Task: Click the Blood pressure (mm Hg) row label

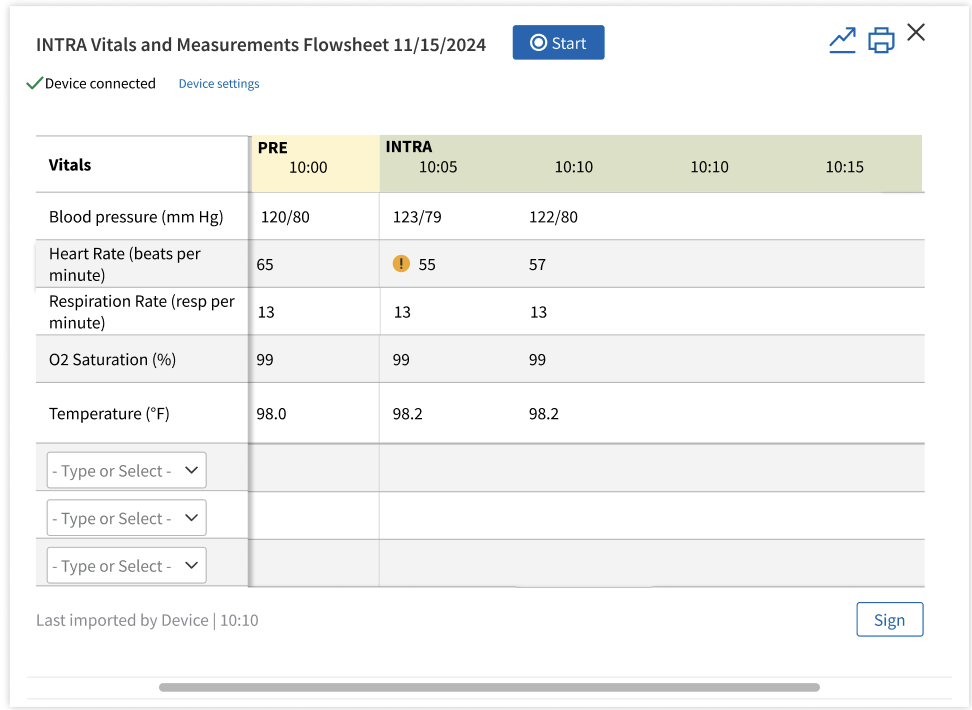Action: [136, 217]
